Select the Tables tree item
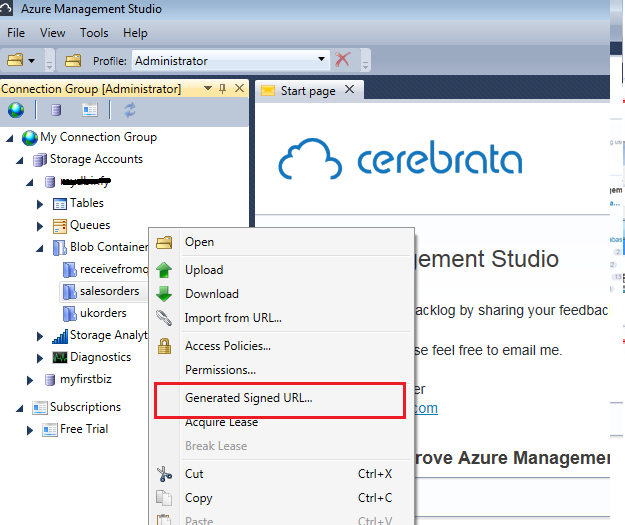Image resolution: width=625 pixels, height=525 pixels. coord(86,203)
